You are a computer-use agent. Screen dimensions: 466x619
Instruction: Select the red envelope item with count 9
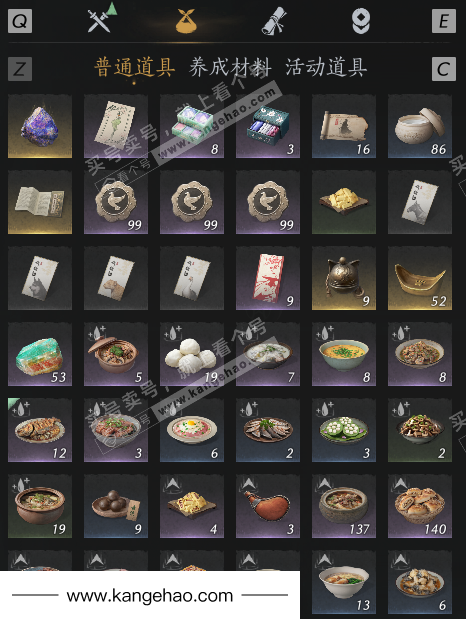(x=268, y=278)
